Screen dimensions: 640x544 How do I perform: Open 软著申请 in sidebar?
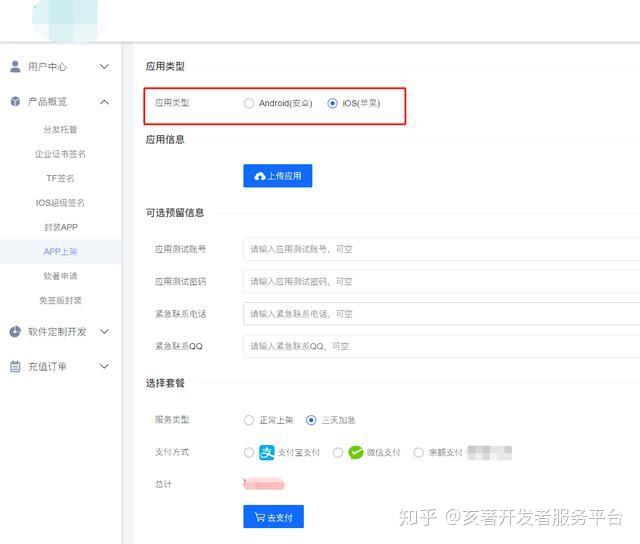(x=60, y=276)
